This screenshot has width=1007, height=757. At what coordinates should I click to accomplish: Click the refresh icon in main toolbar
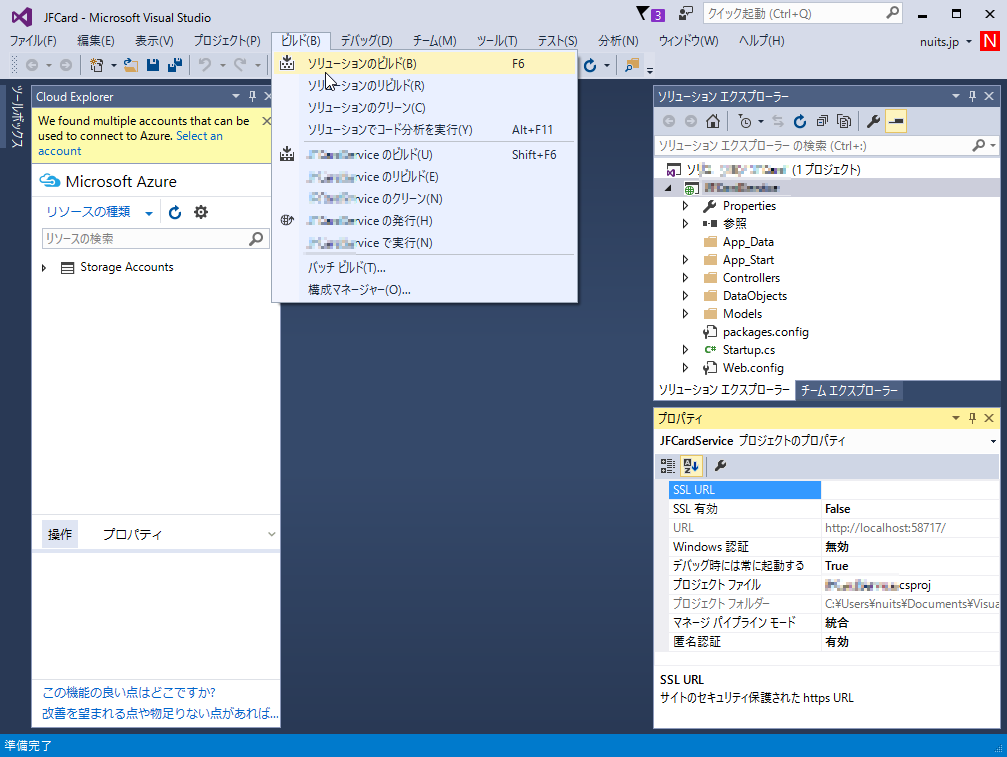click(x=590, y=65)
